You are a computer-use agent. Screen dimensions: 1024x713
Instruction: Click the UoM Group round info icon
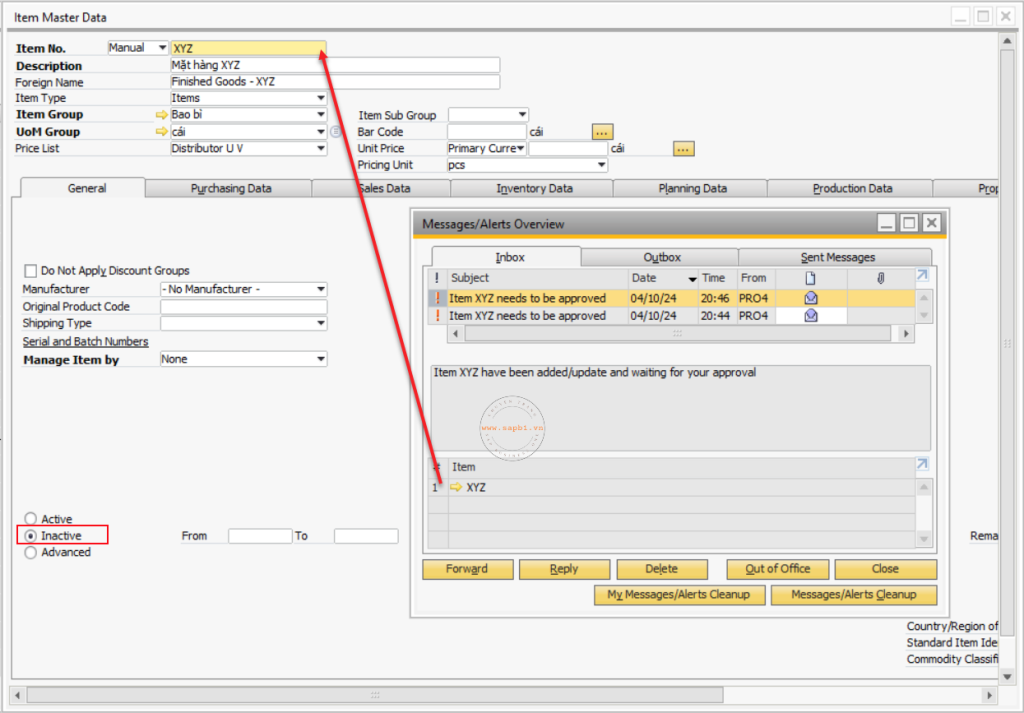click(x=336, y=132)
